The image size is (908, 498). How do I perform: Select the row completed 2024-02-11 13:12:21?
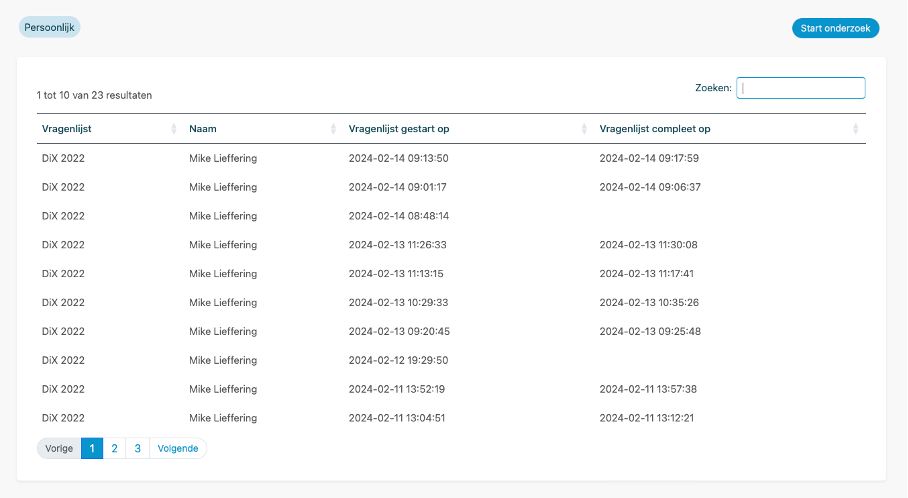coord(648,418)
